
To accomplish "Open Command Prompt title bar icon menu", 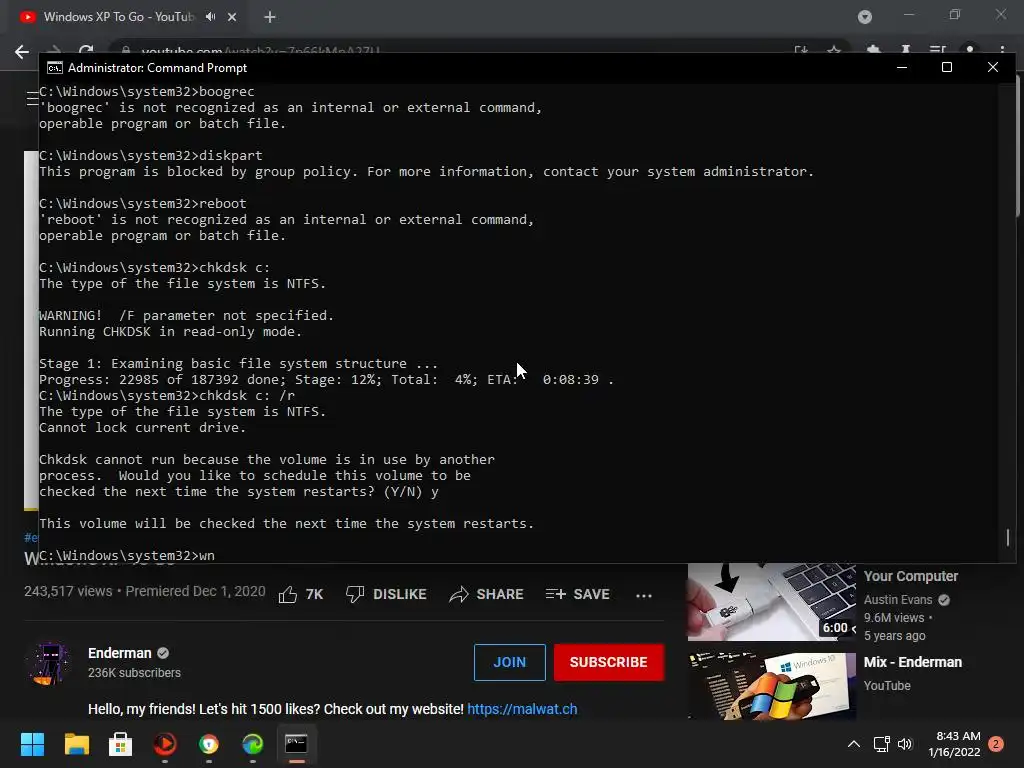I will (55, 68).
